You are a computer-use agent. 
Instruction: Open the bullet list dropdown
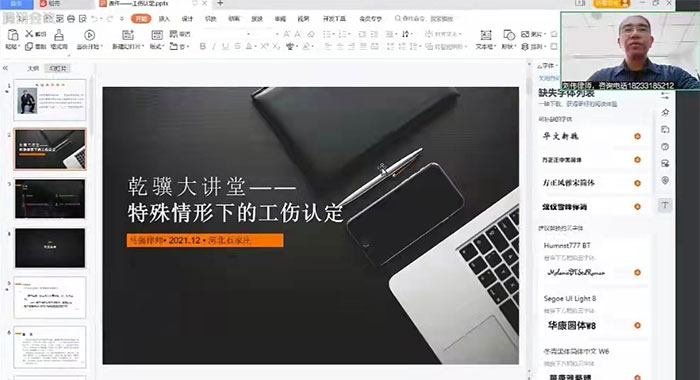pyautogui.click(x=333, y=34)
